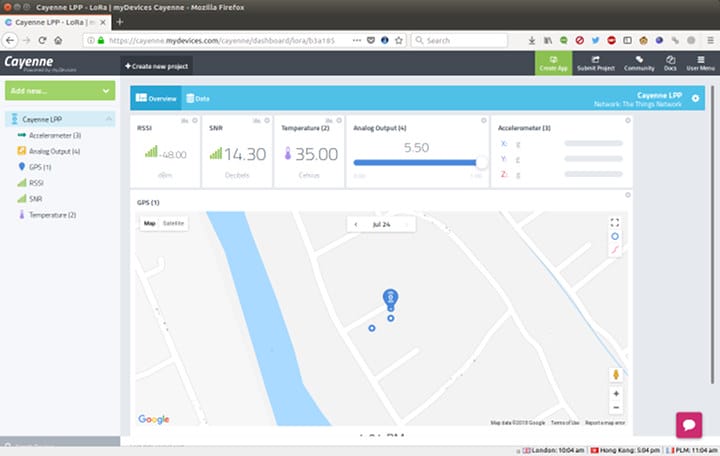Click Create new project button
The width and height of the screenshot is (720, 456).
[x=157, y=66]
